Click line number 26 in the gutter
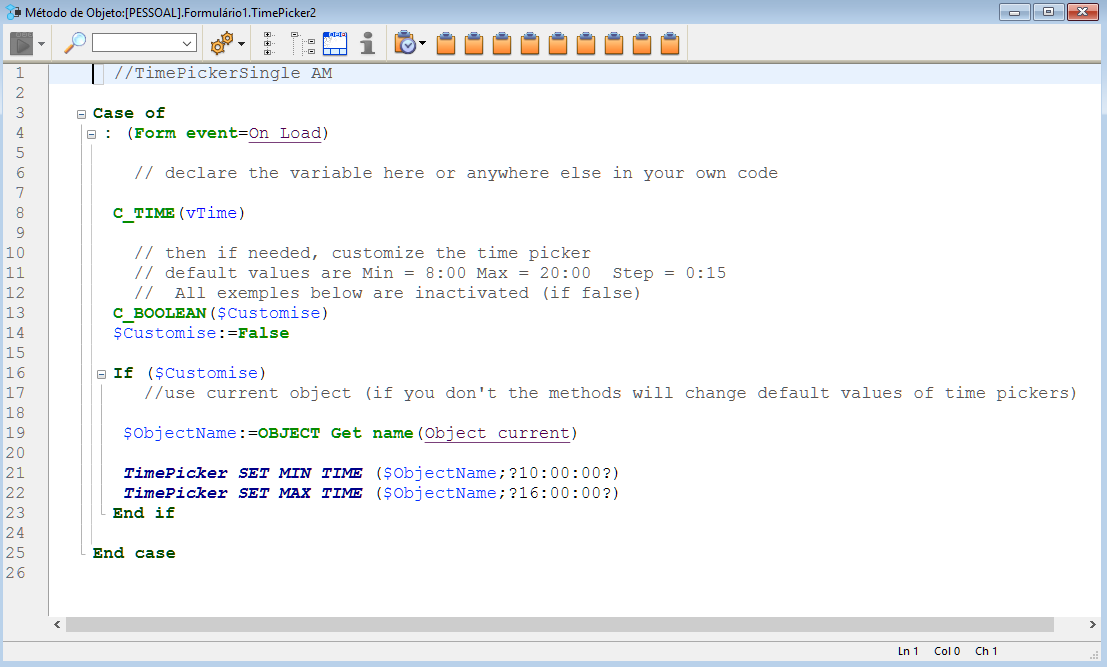The height and width of the screenshot is (667, 1107). [16, 573]
